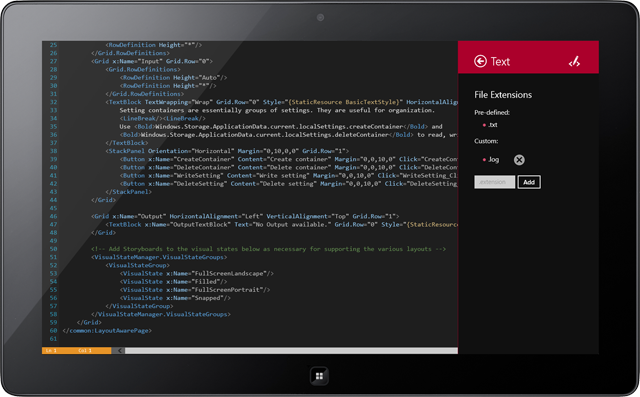
Task: Click line number 45 in the gutter
Action: click(53, 208)
